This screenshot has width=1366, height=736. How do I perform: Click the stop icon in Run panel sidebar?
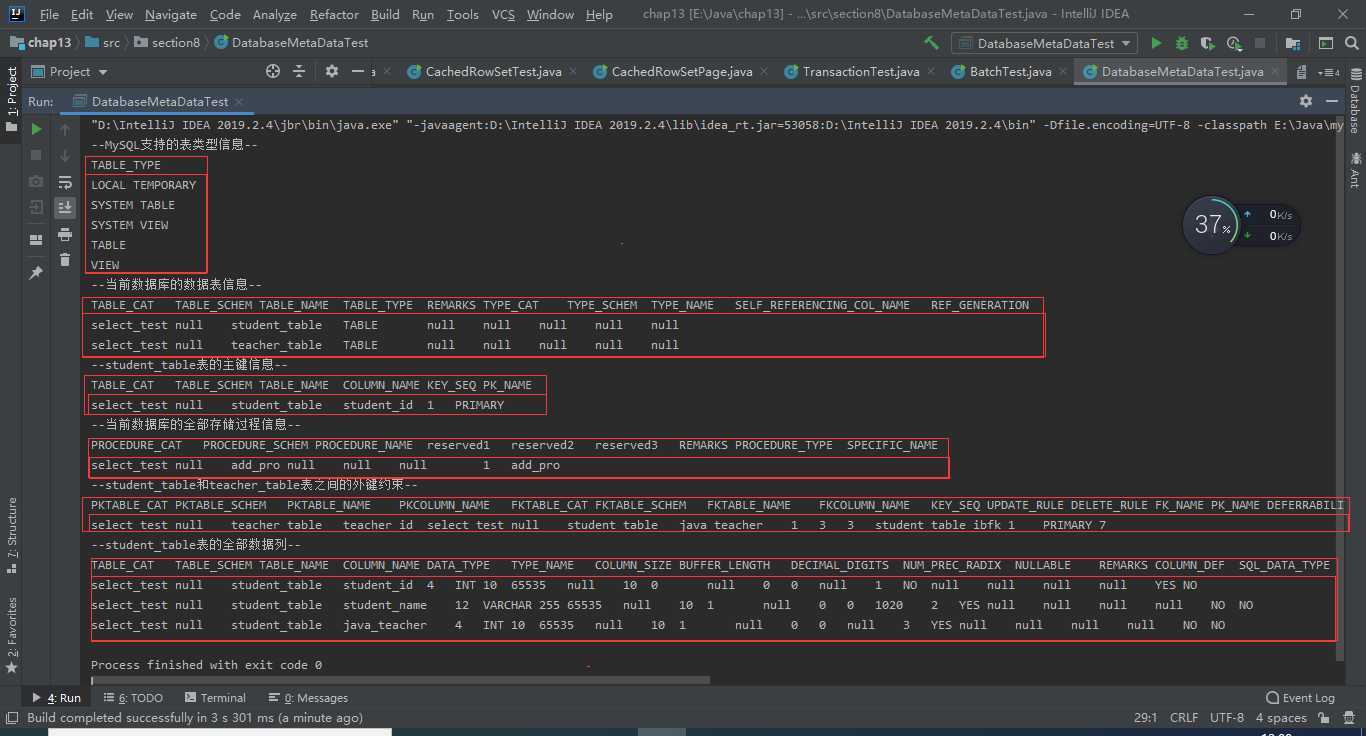click(x=36, y=155)
